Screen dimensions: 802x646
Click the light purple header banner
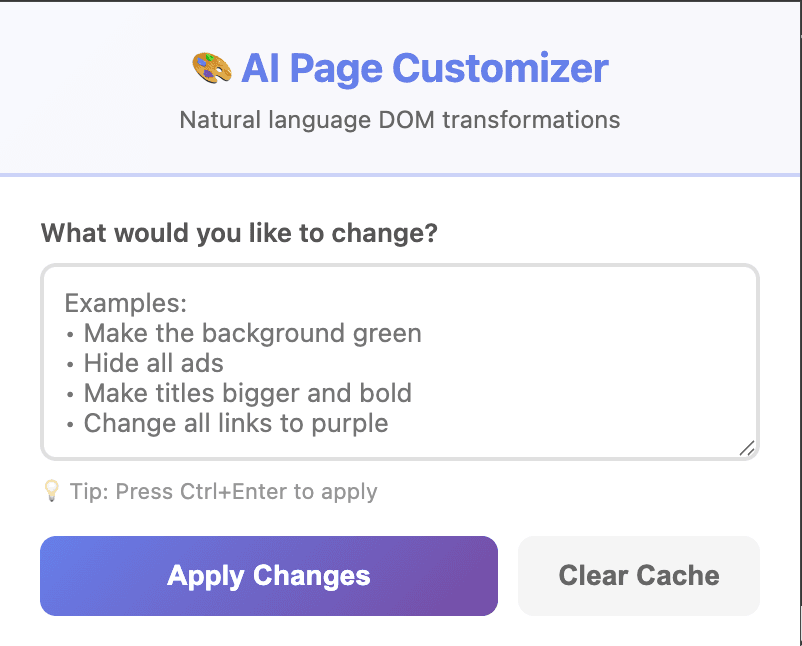click(x=400, y=150)
